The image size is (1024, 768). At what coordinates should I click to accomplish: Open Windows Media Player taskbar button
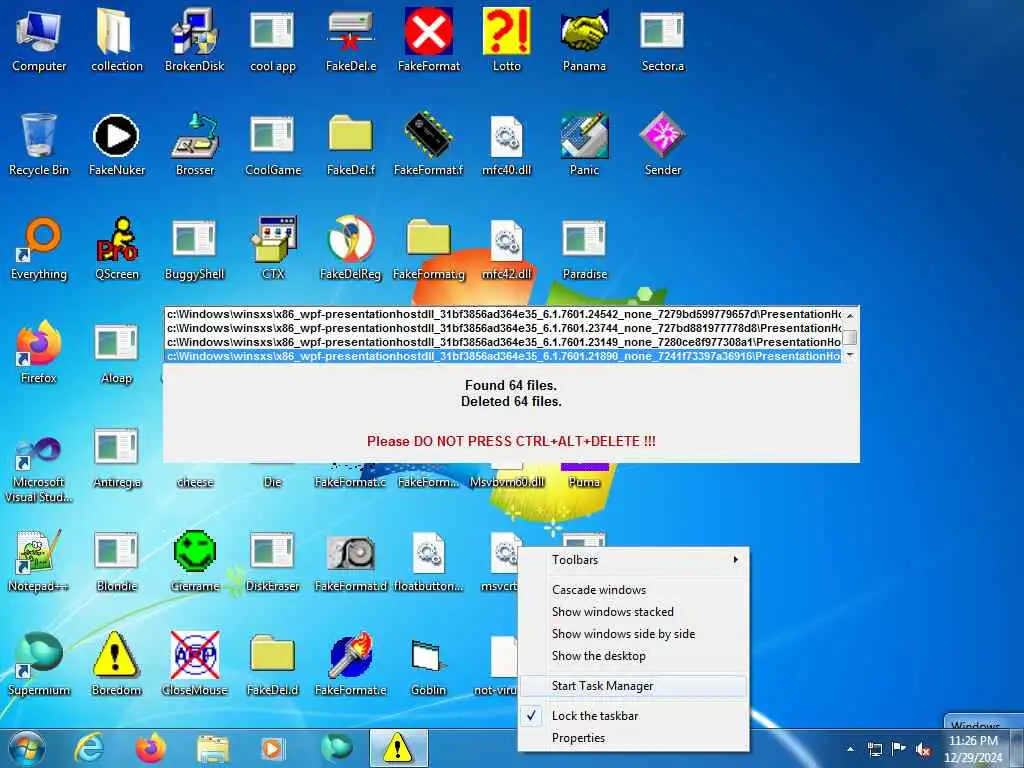click(273, 748)
